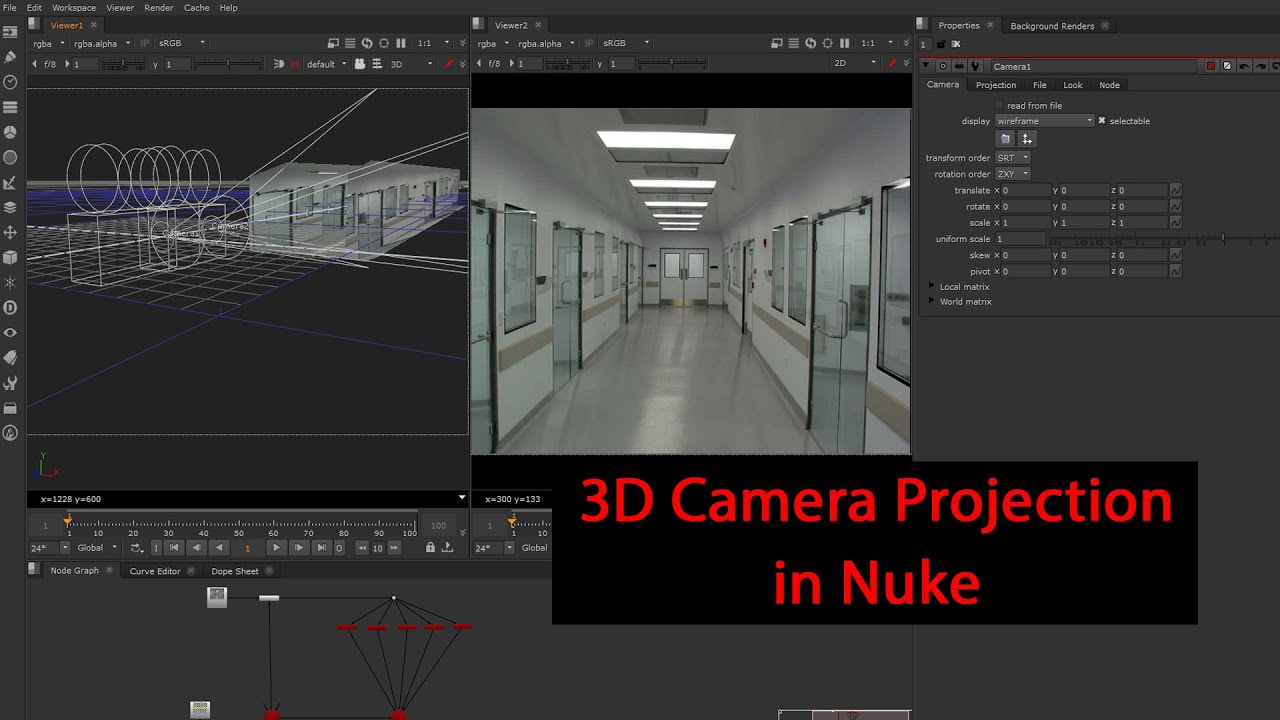
Task: Toggle the properties panel lock icon
Action: pos(941,44)
